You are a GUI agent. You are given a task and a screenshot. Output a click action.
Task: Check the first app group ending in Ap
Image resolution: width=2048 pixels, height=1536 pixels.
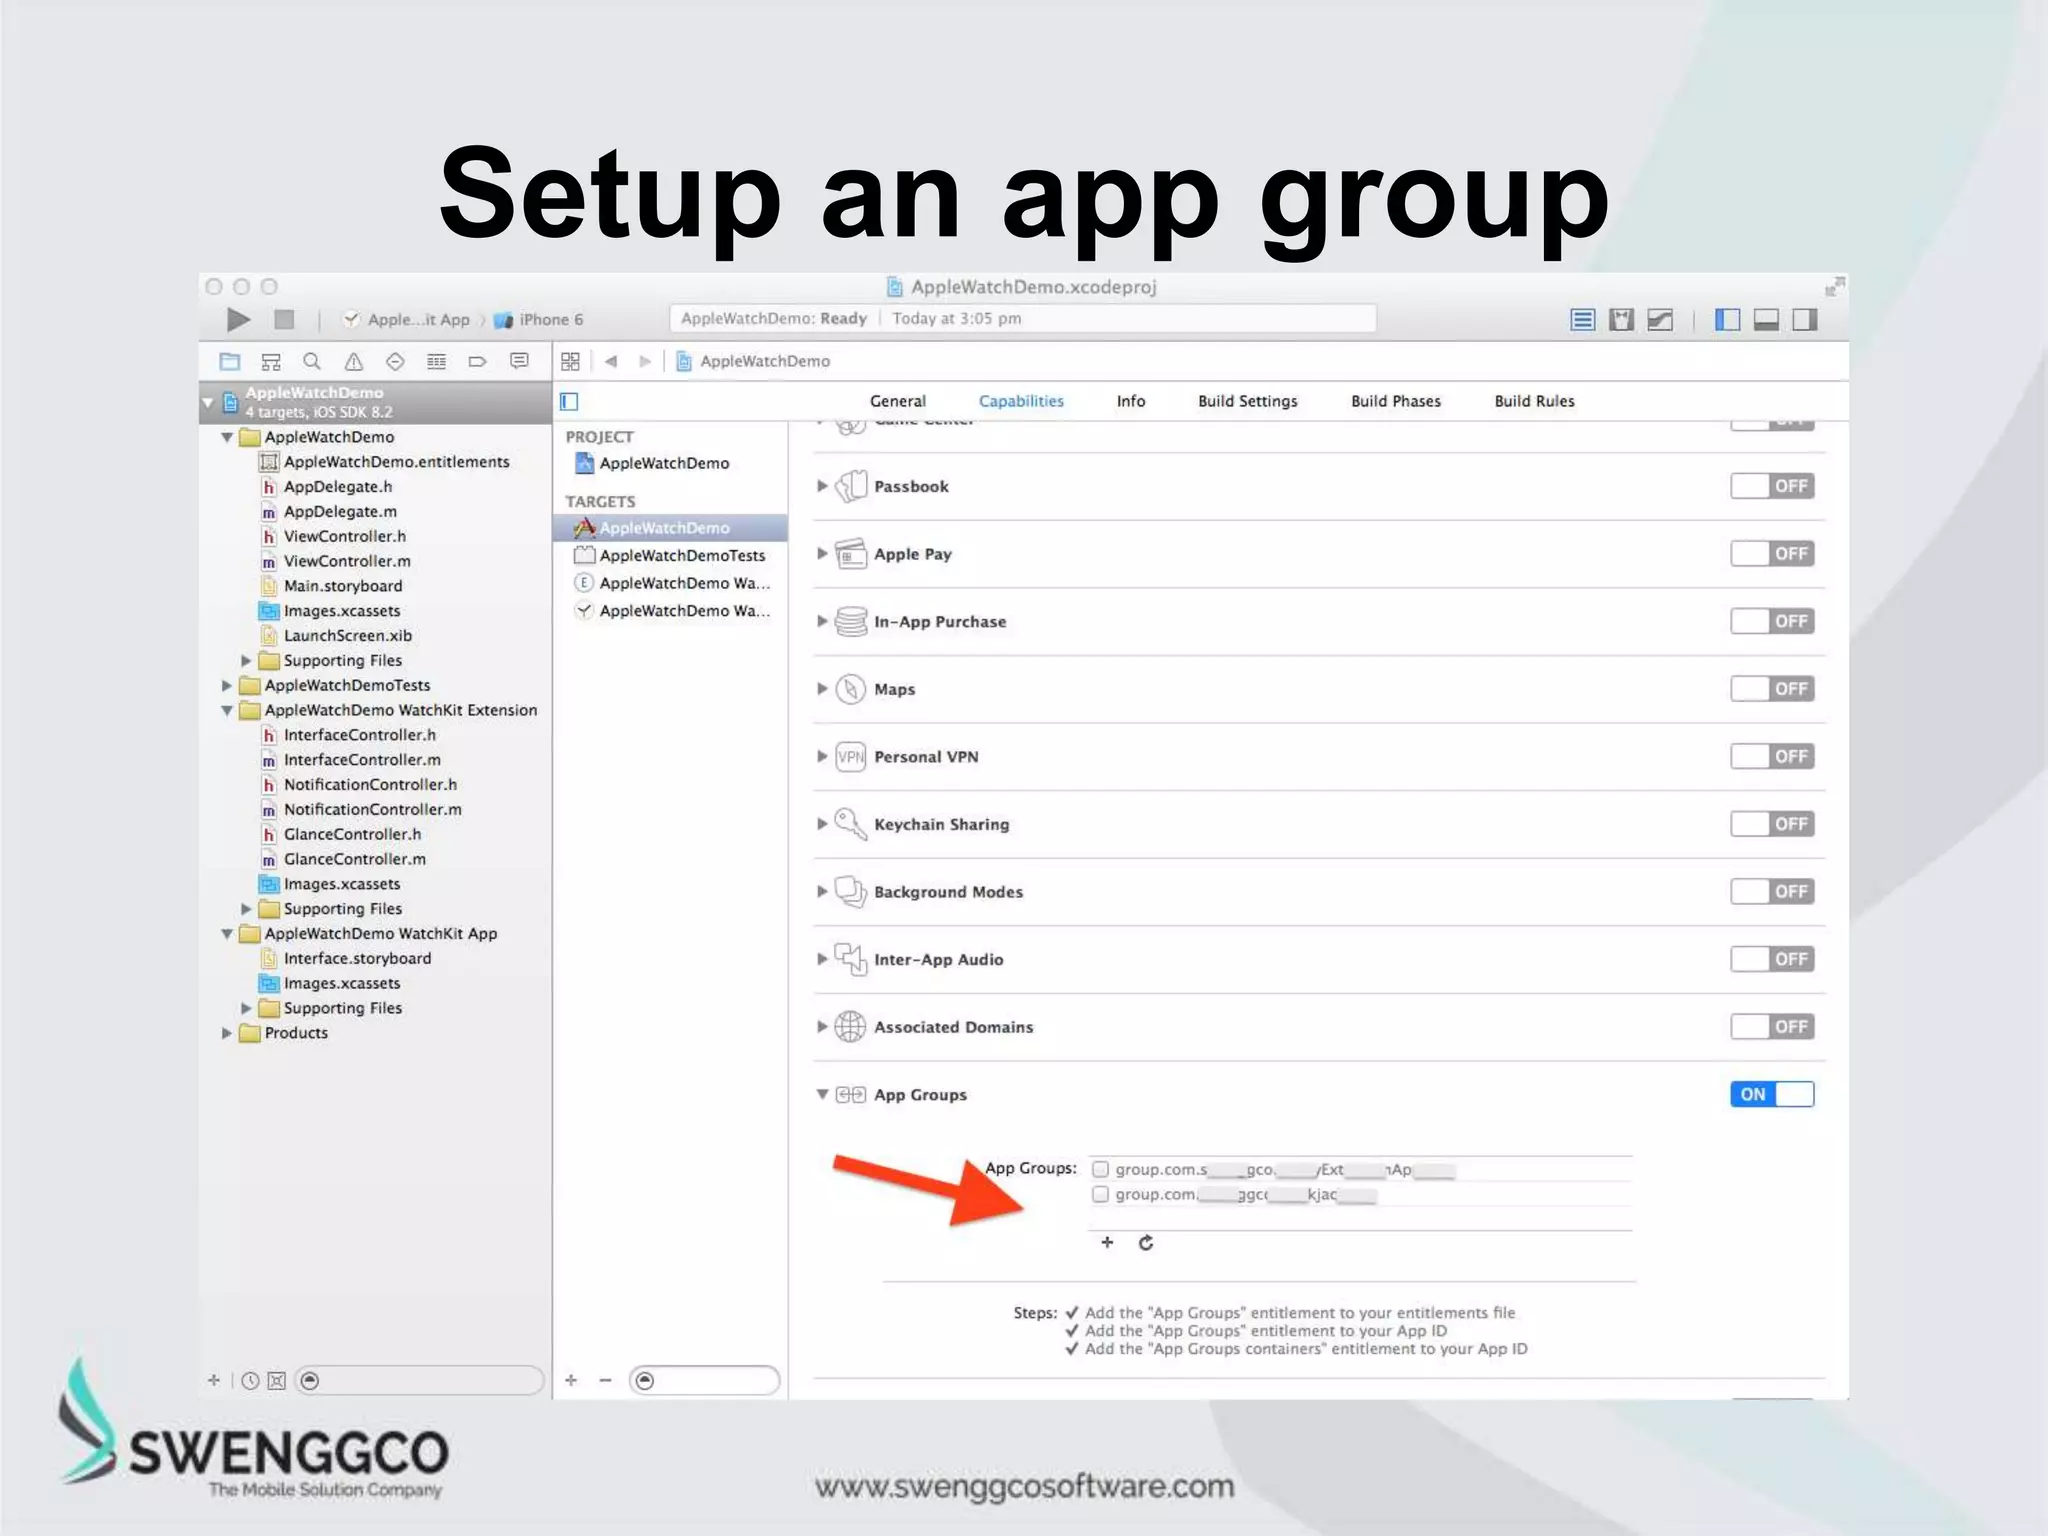tap(1101, 1169)
